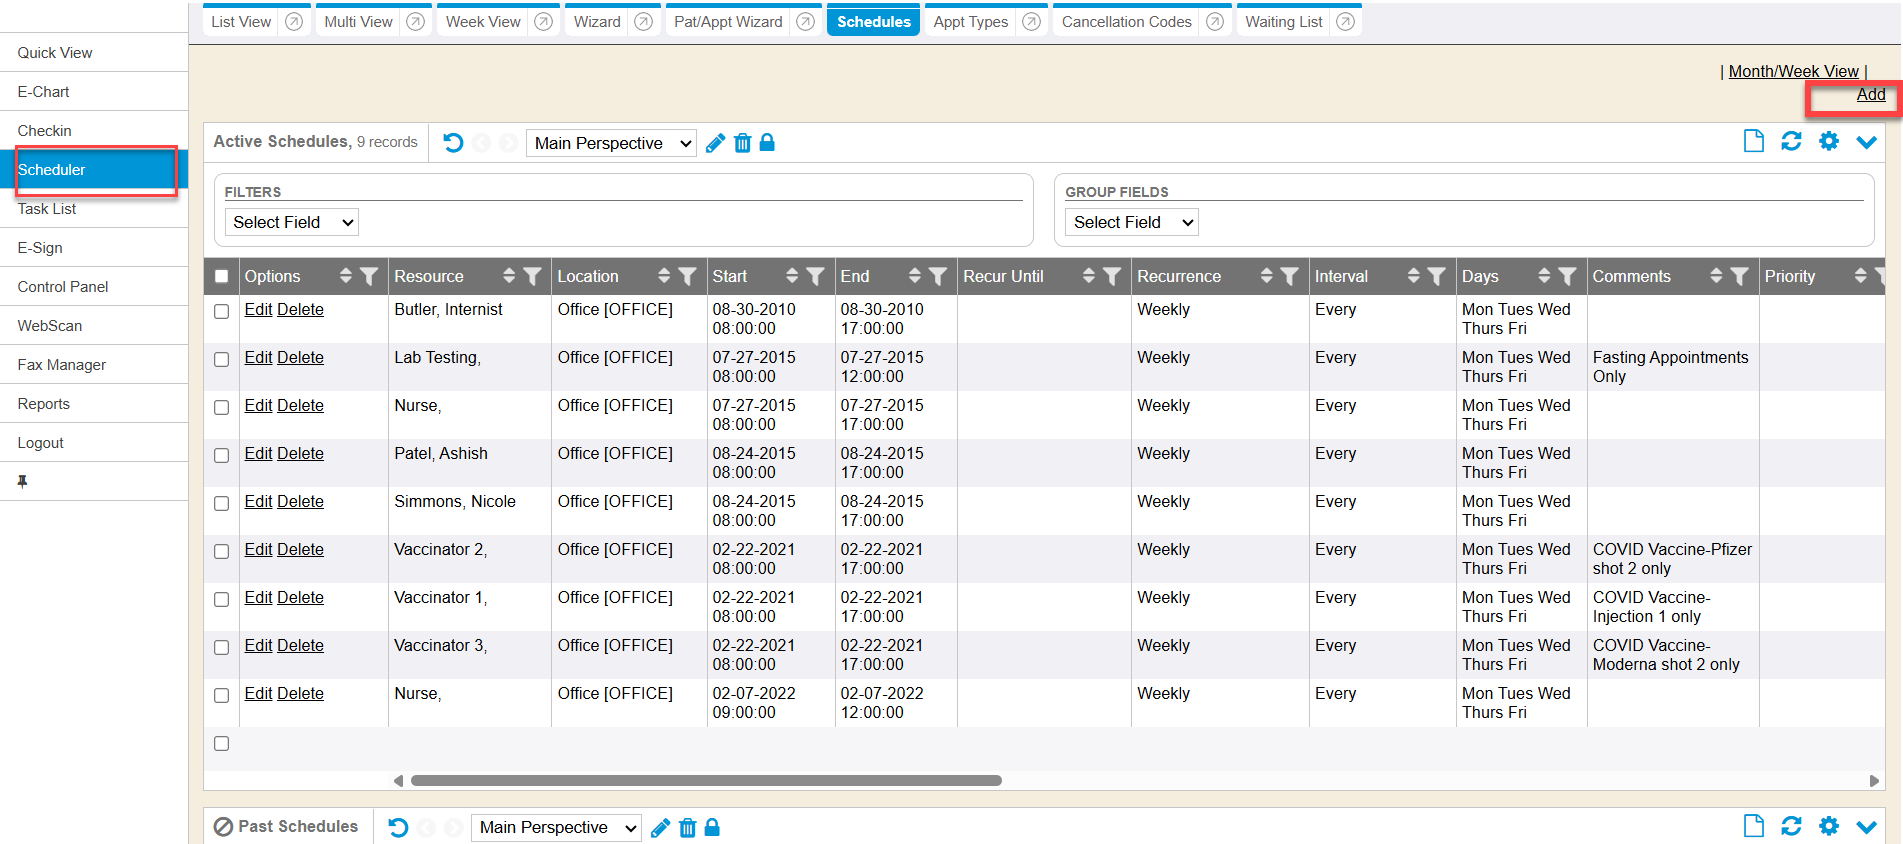Open Reports from the left sidebar
The height and width of the screenshot is (844, 1903).
tap(44, 404)
